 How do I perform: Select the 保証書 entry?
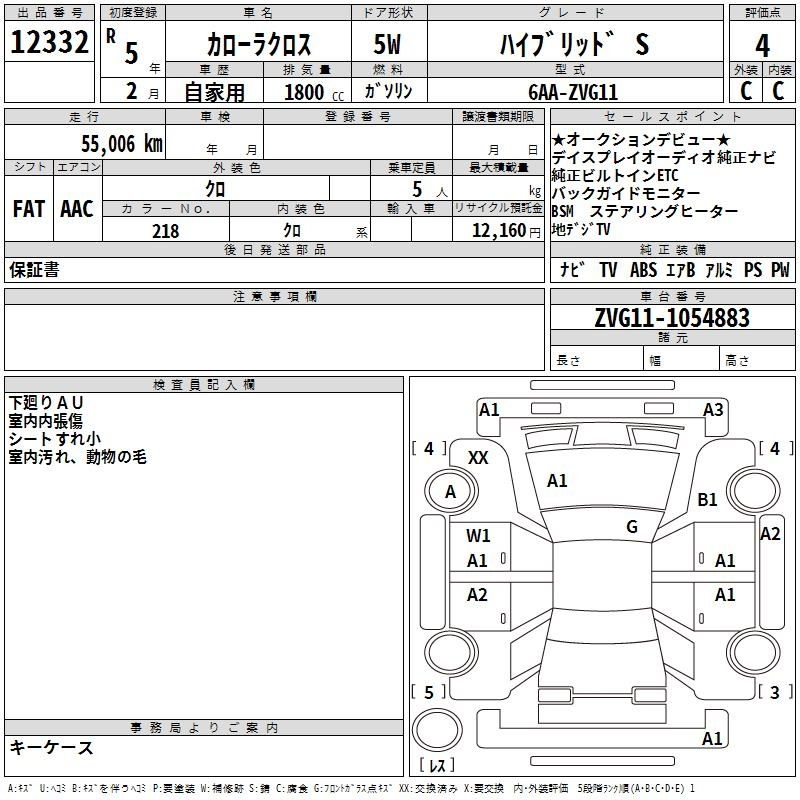point(35,270)
